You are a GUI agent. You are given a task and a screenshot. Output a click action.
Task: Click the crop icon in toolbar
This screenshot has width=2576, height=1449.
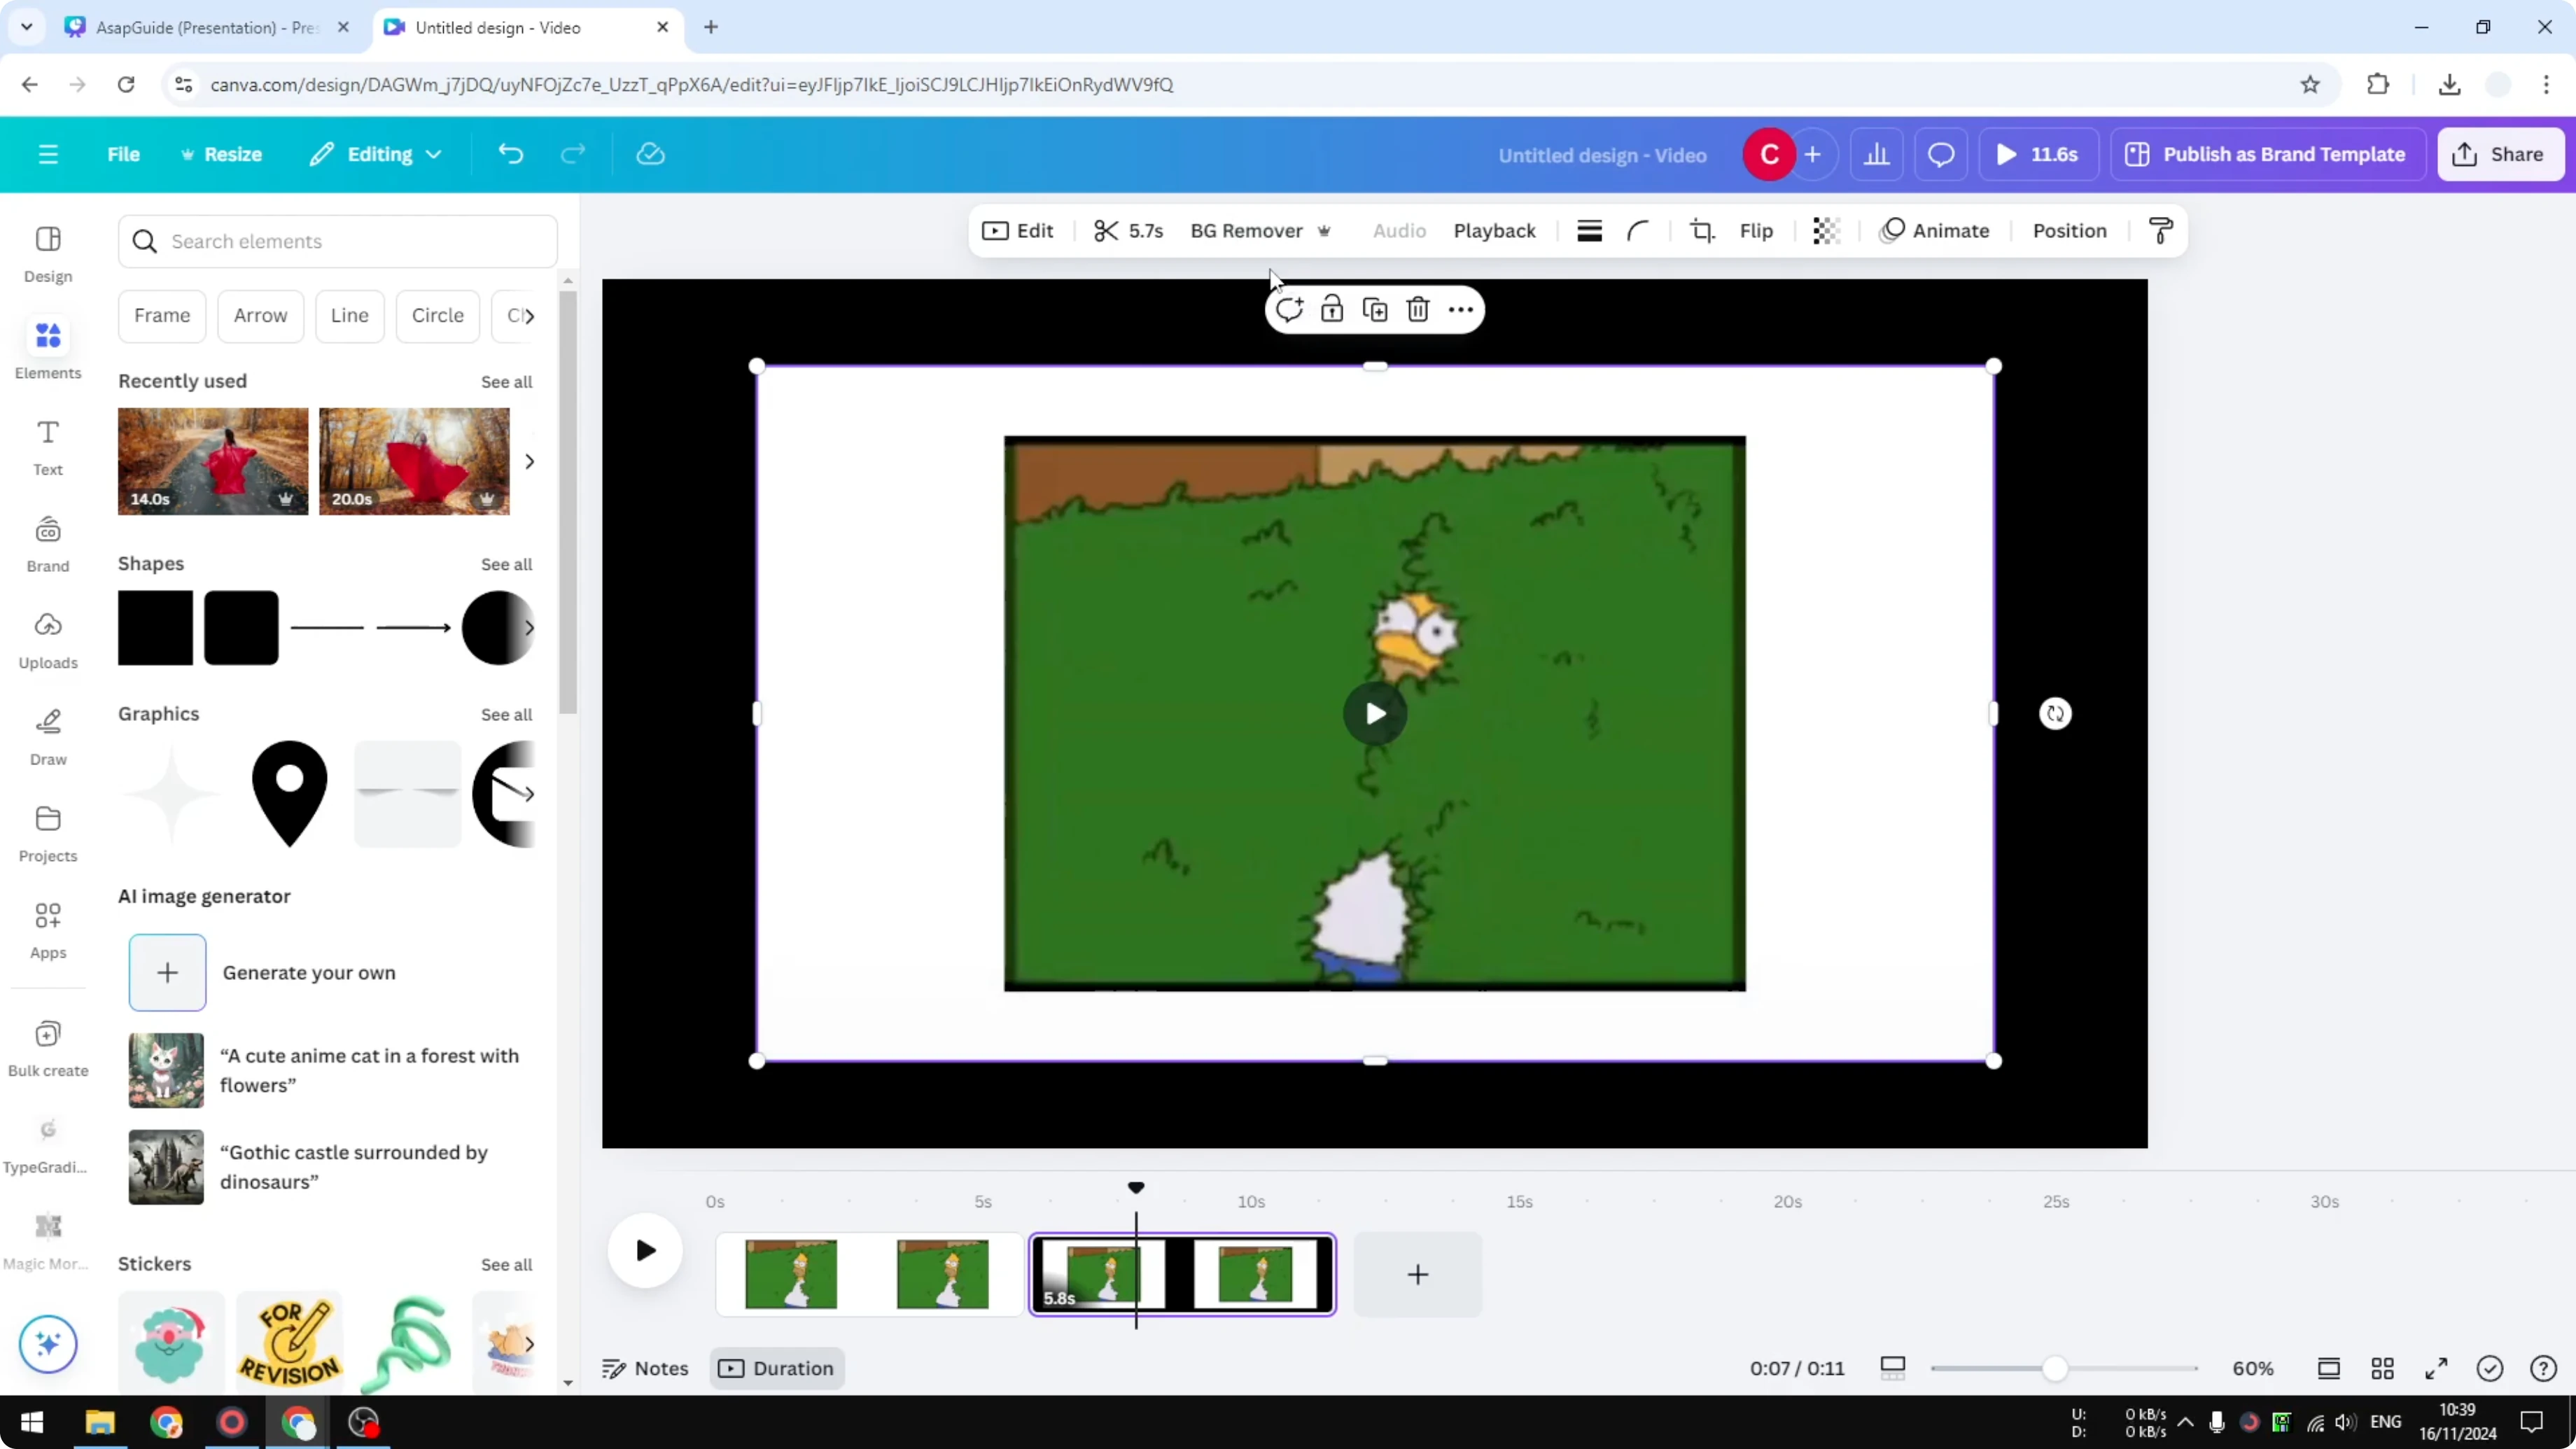(1701, 231)
